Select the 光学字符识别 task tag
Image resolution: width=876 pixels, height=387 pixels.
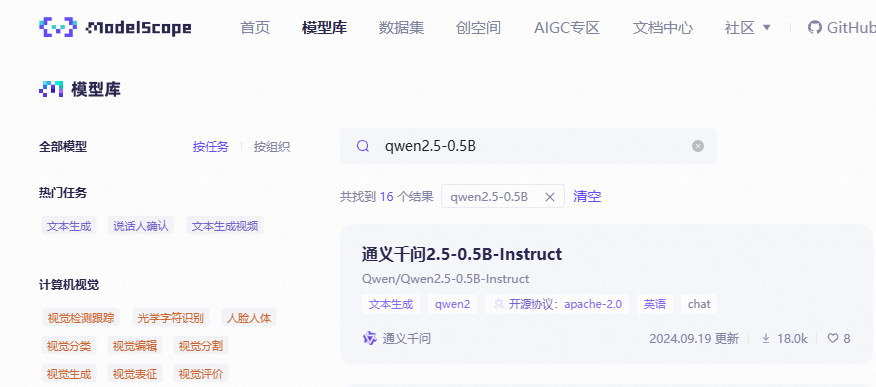point(170,318)
